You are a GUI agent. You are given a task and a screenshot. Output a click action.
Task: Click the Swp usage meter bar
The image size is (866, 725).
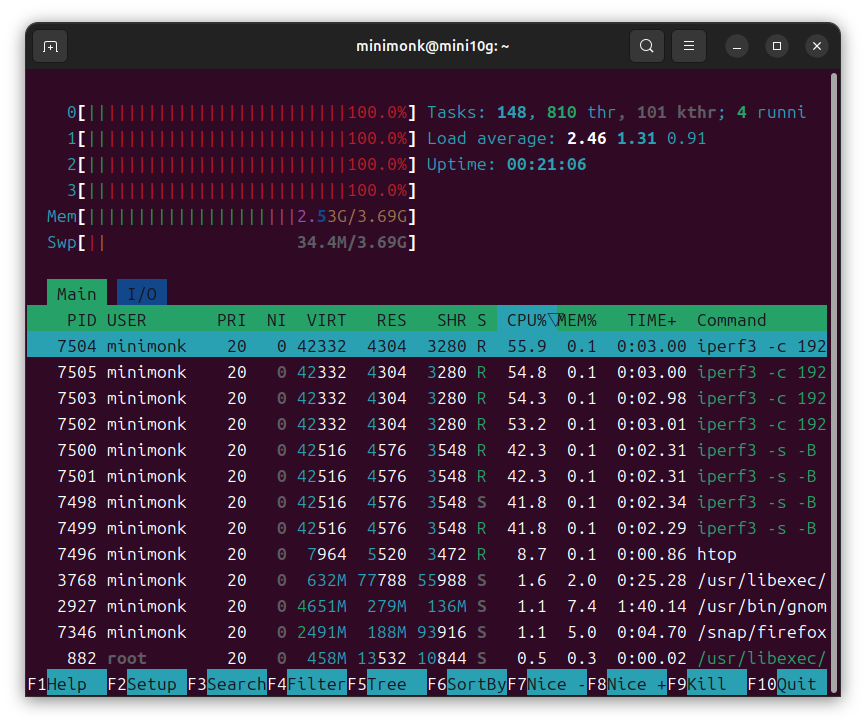(231, 242)
